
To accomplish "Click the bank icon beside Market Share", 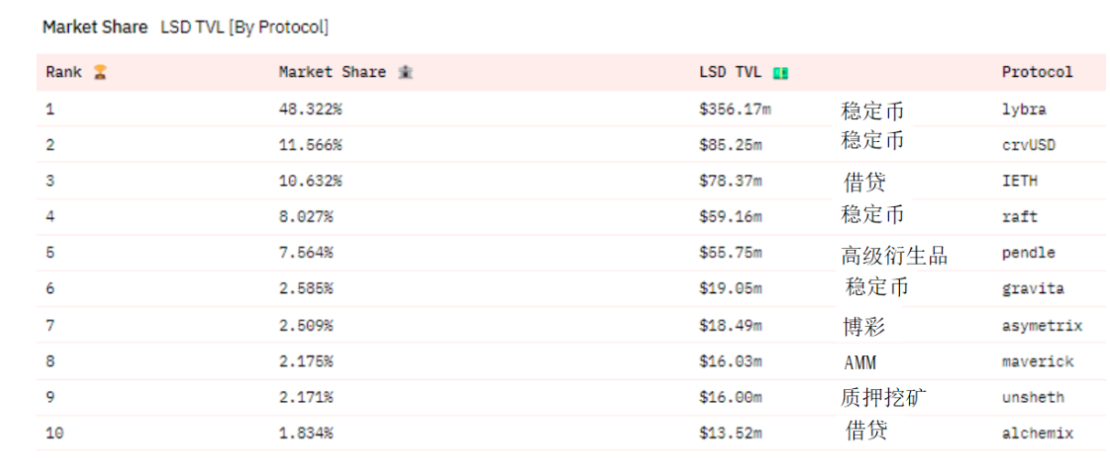I will 405,72.
